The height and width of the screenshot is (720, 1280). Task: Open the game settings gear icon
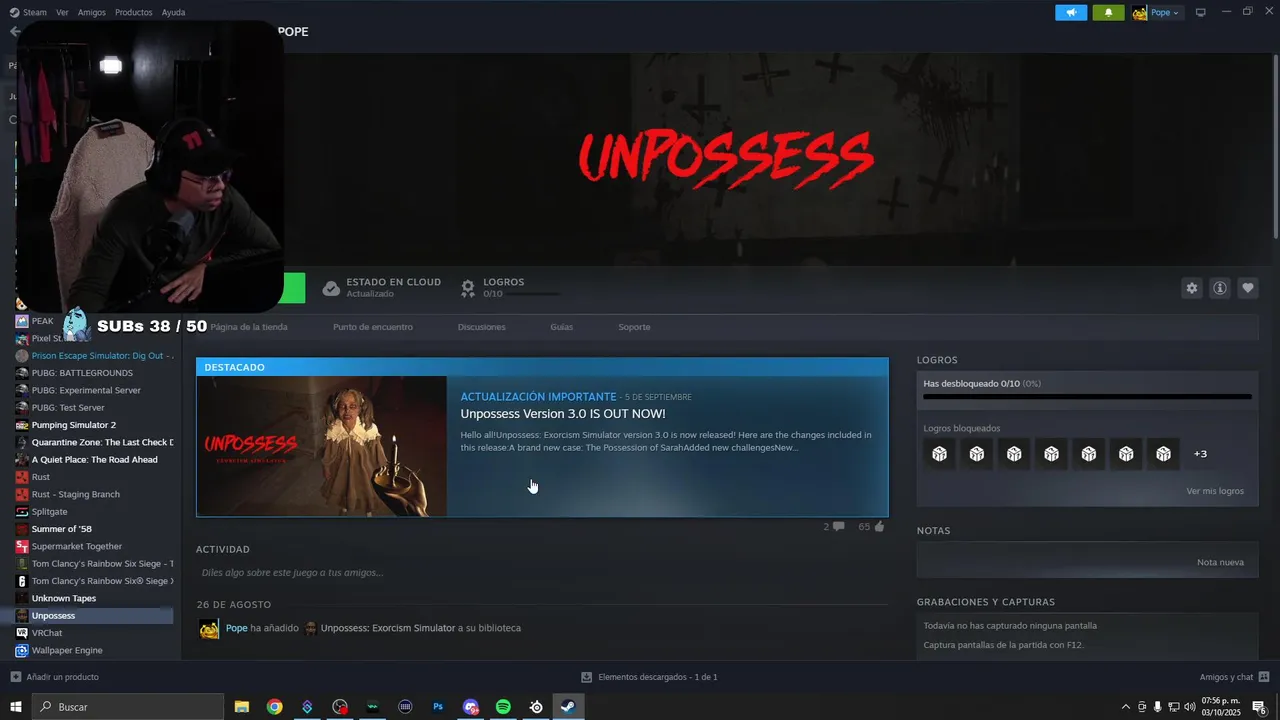[x=1191, y=288]
